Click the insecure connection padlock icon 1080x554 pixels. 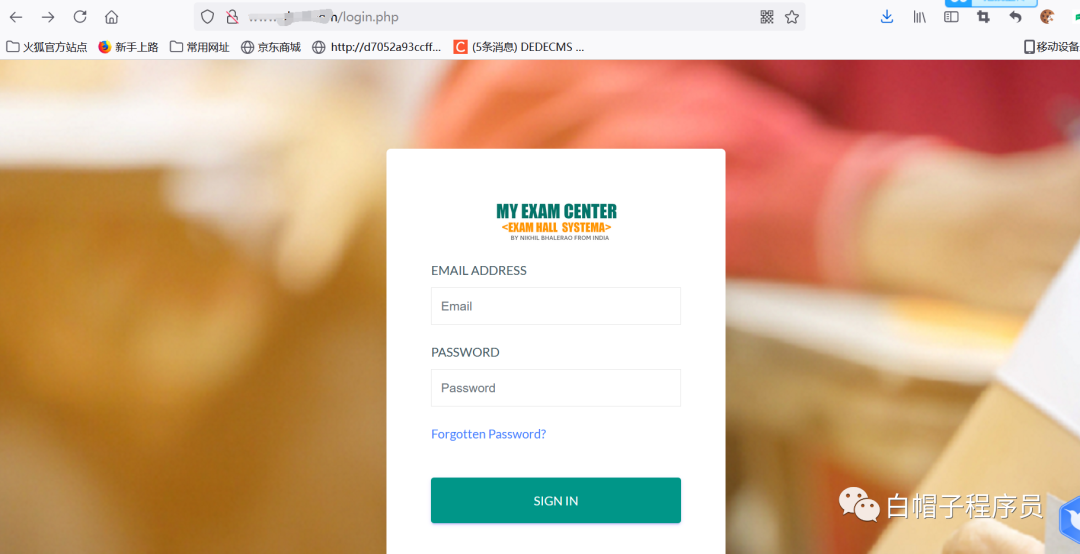point(232,17)
